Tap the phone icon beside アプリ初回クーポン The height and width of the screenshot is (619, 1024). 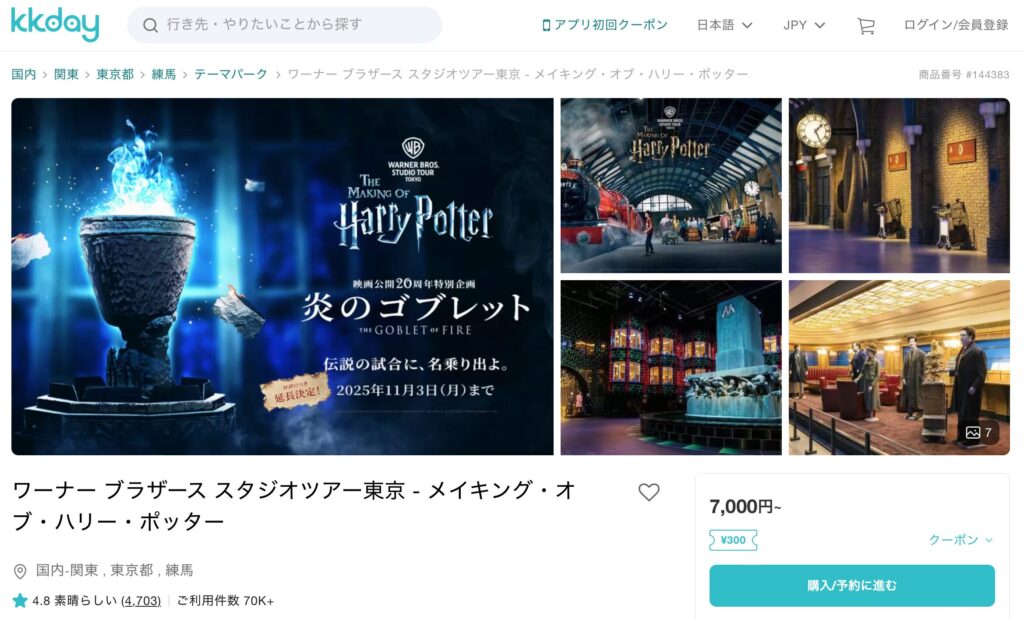point(546,25)
